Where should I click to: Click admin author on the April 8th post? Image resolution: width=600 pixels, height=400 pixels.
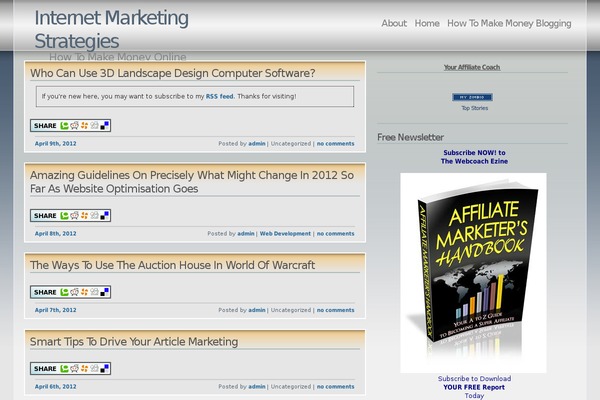[246, 233]
